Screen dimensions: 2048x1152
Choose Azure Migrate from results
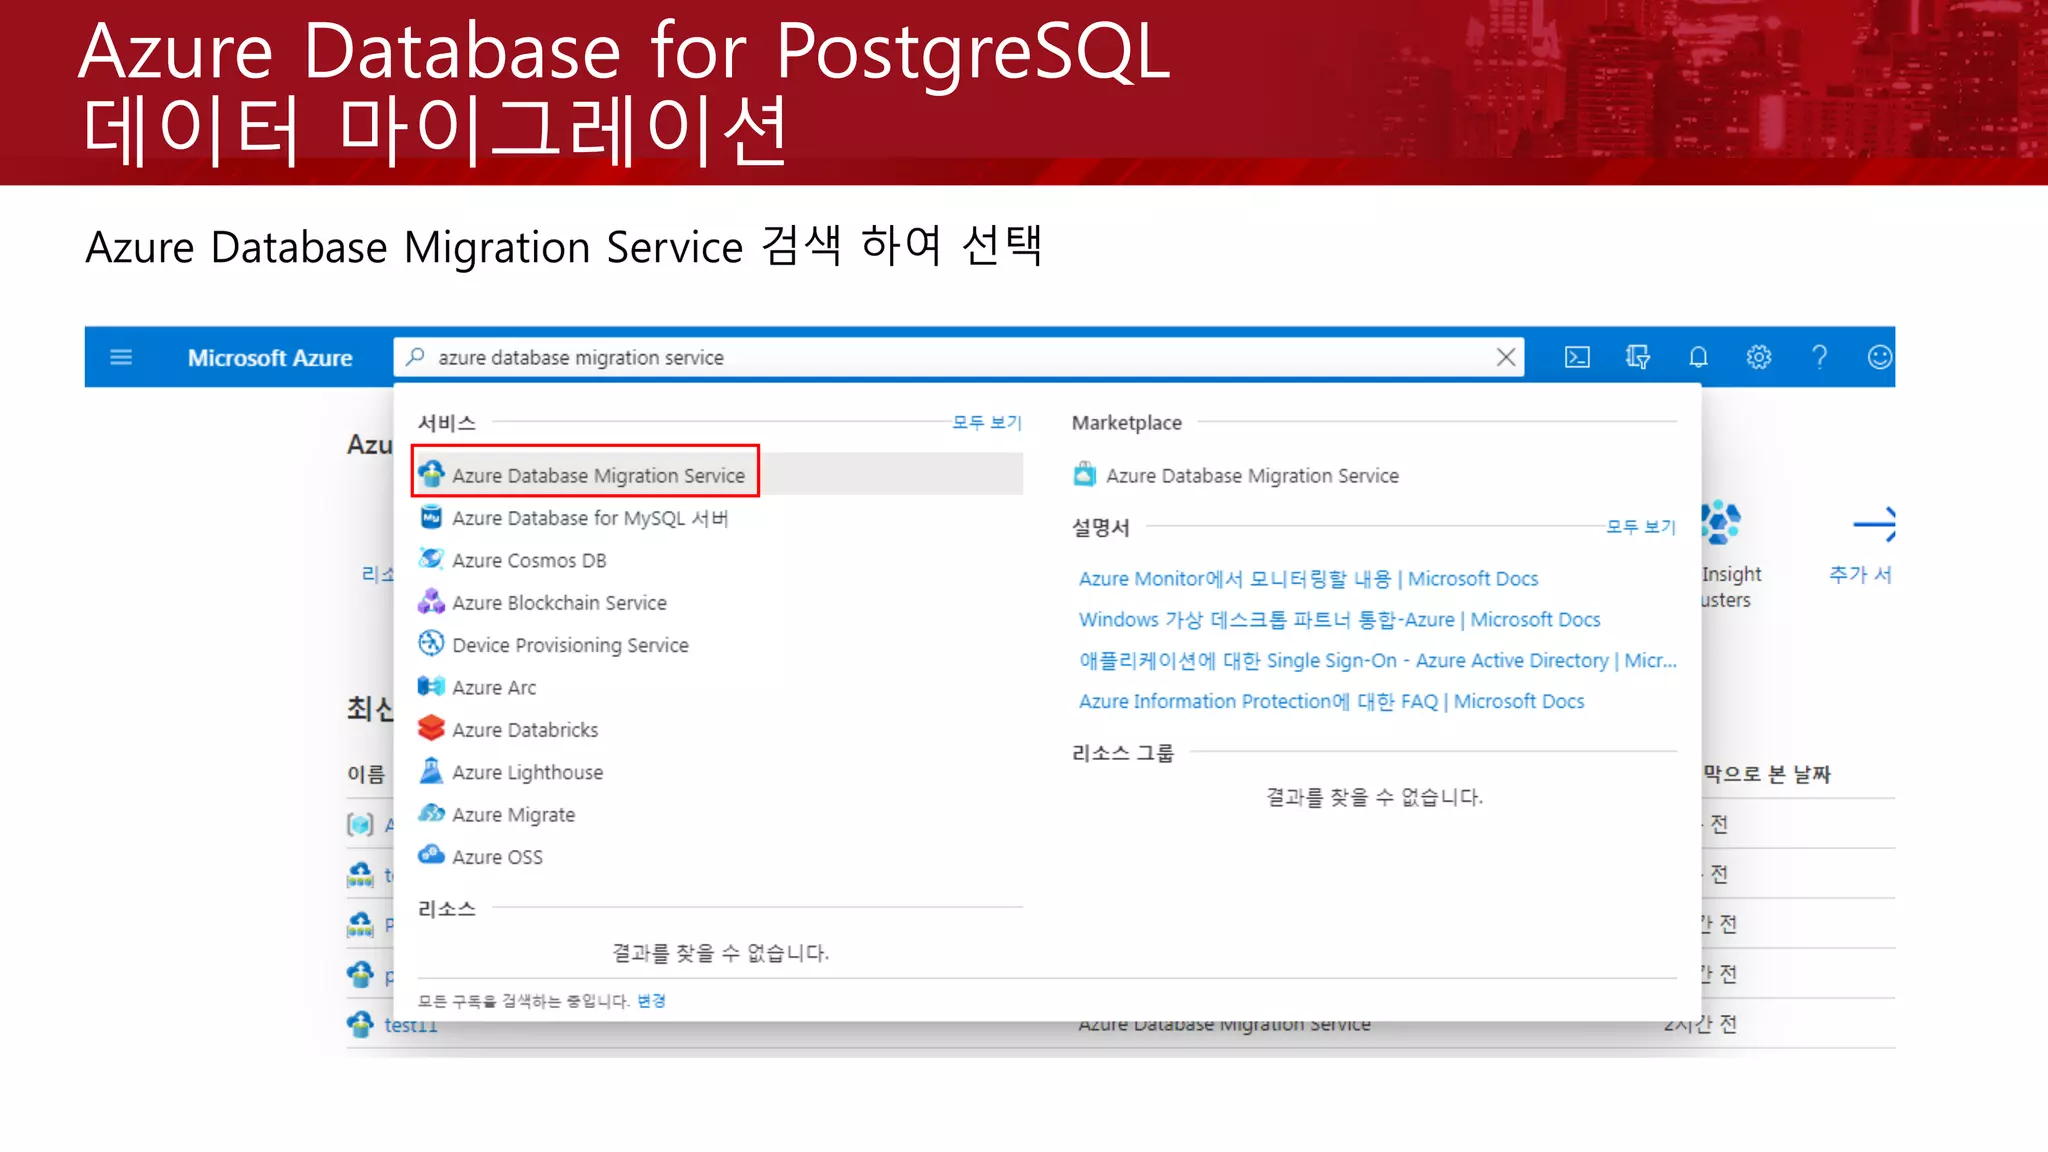[x=513, y=815]
